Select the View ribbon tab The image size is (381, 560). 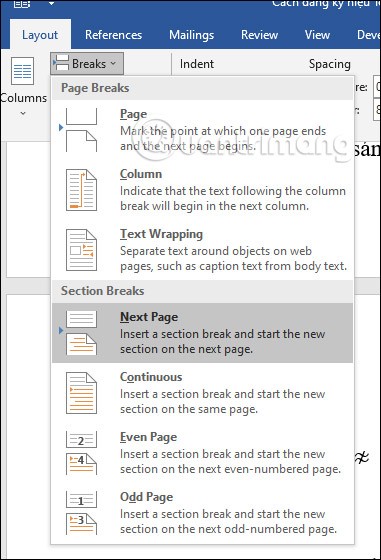pyautogui.click(x=317, y=35)
